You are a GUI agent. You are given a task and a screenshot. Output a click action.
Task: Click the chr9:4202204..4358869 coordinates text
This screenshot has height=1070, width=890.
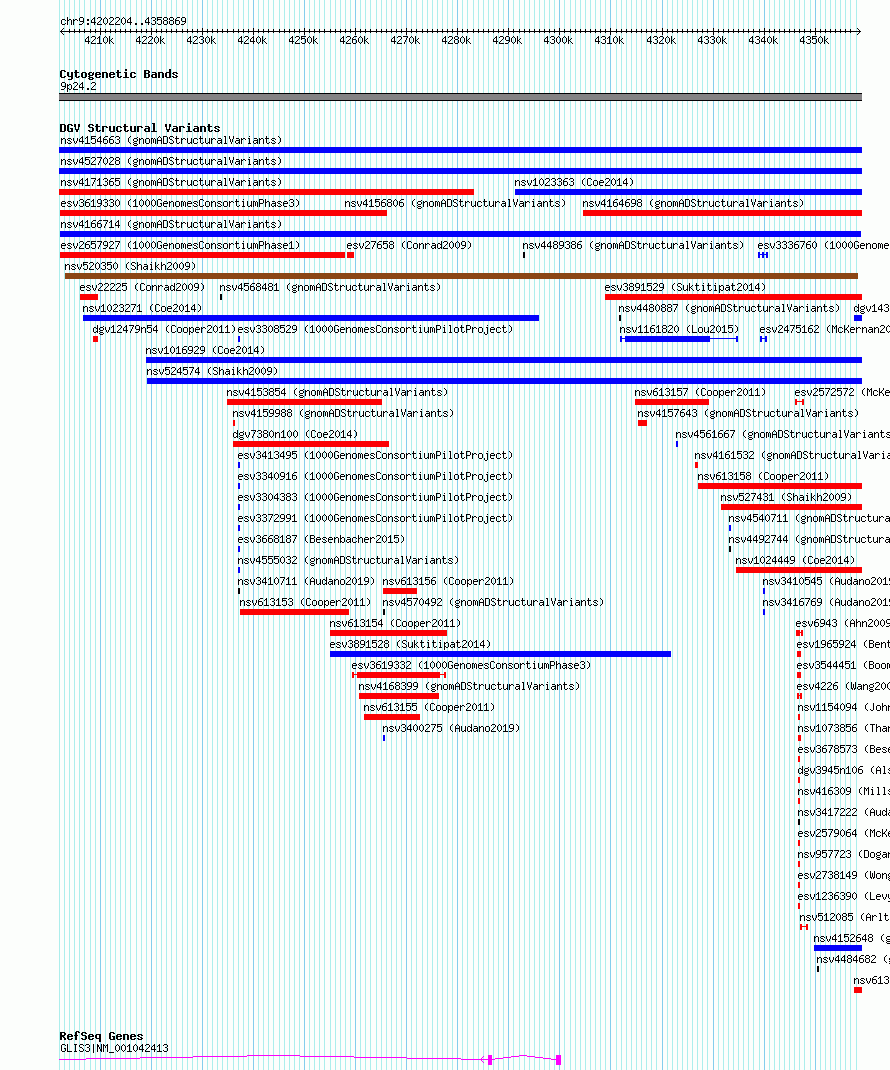123,21
